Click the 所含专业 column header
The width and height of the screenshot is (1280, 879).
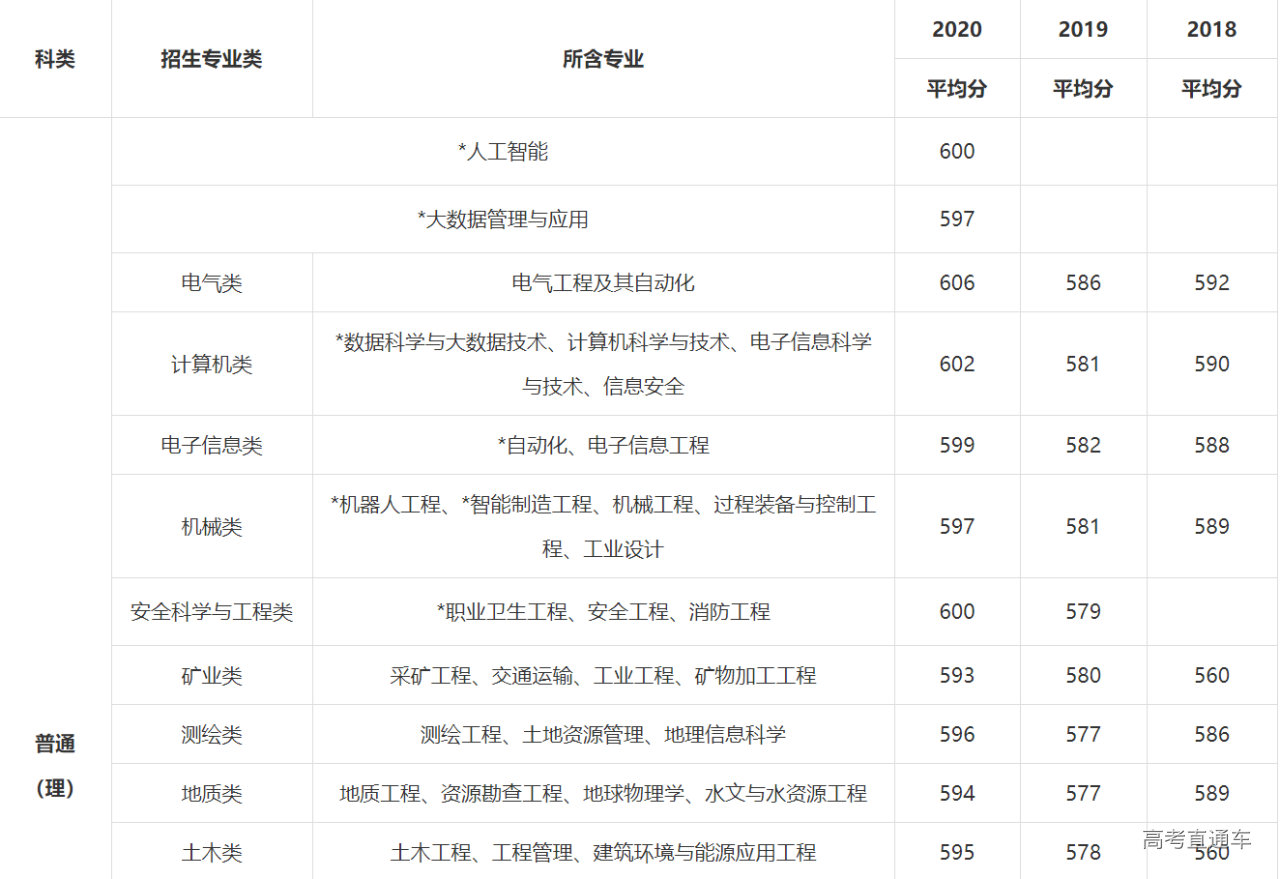[603, 59]
